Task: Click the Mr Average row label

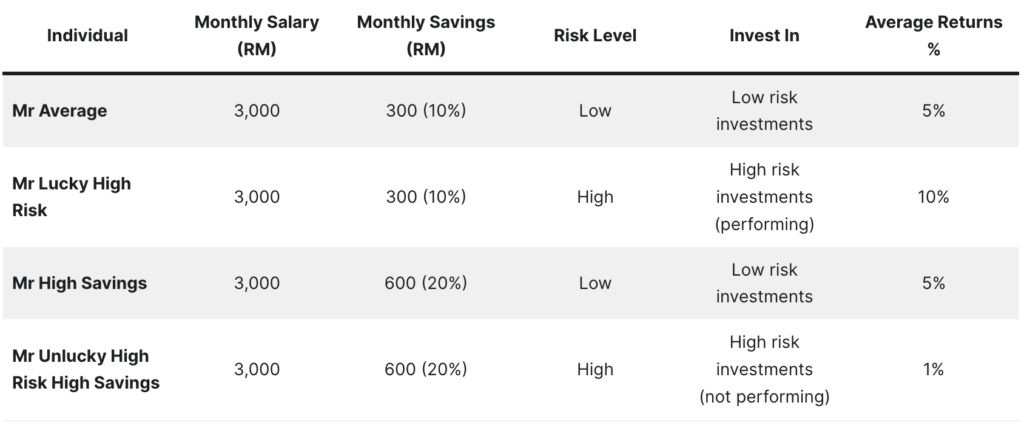Action: (x=59, y=110)
